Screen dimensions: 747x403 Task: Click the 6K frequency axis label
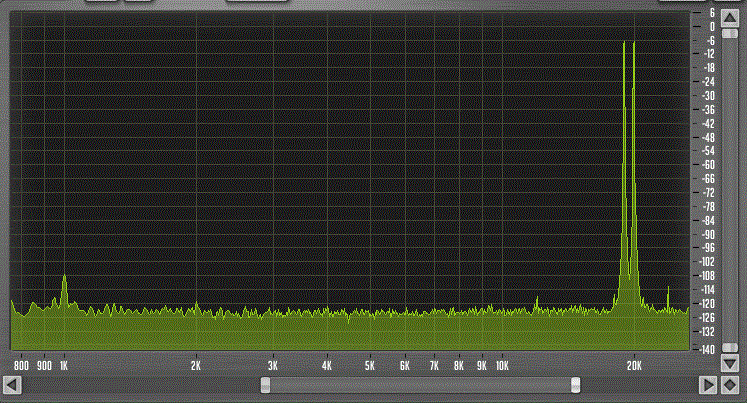(404, 366)
